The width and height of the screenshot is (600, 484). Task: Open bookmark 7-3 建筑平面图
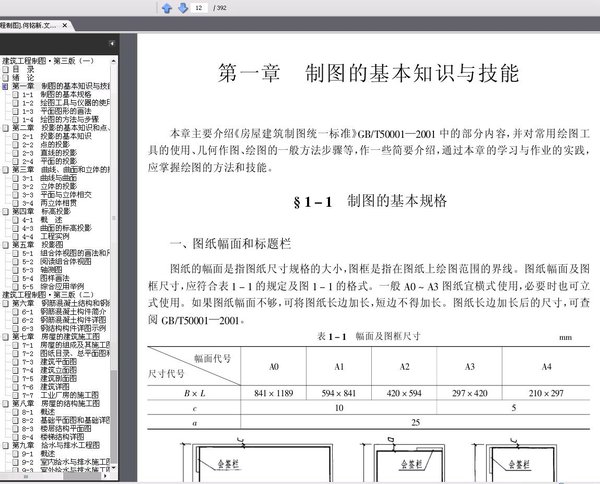tap(49, 362)
